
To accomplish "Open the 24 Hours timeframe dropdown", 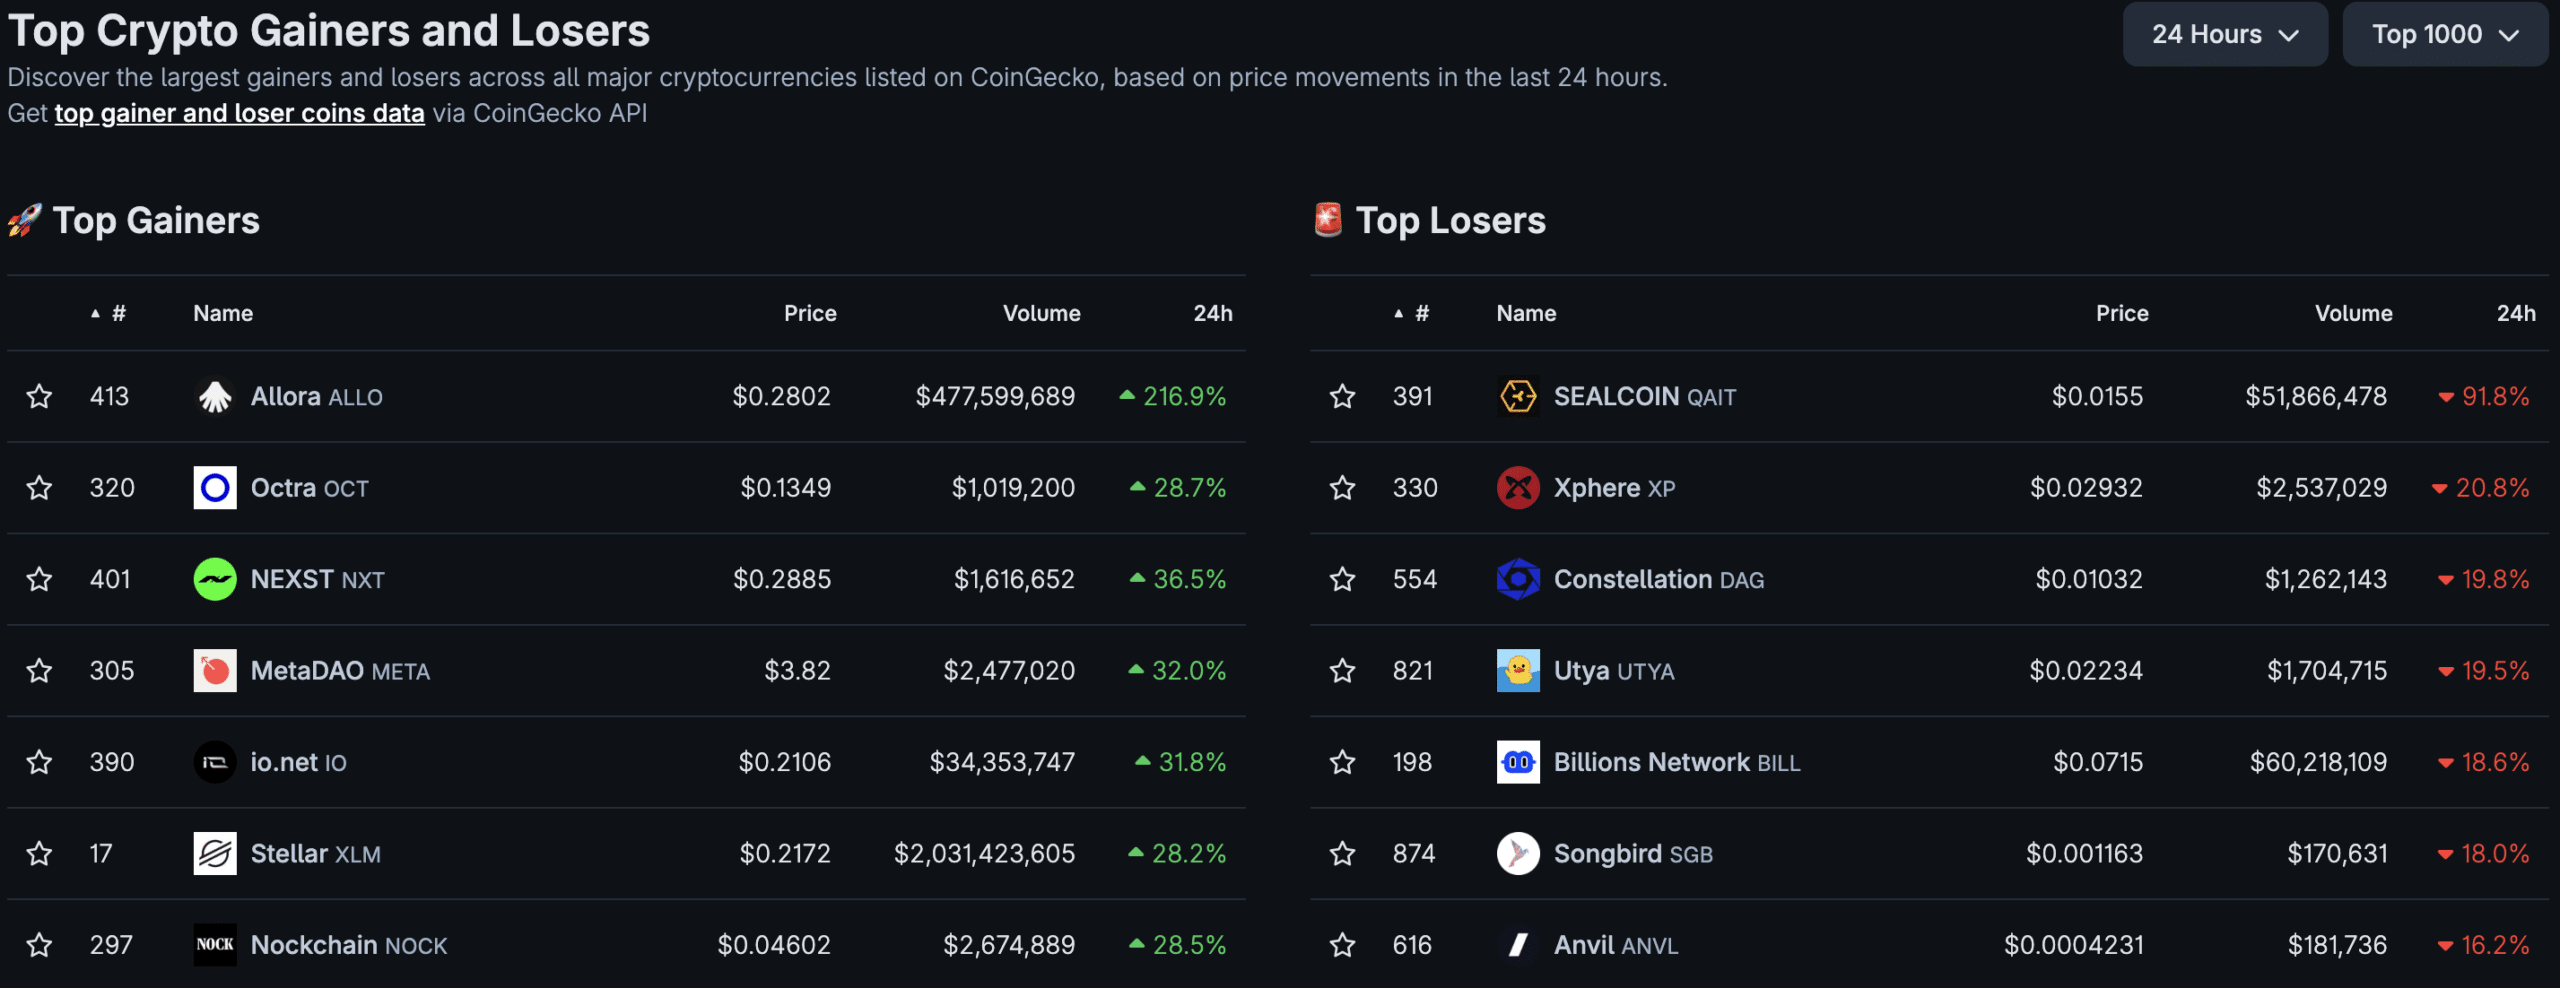I will [x=2225, y=34].
